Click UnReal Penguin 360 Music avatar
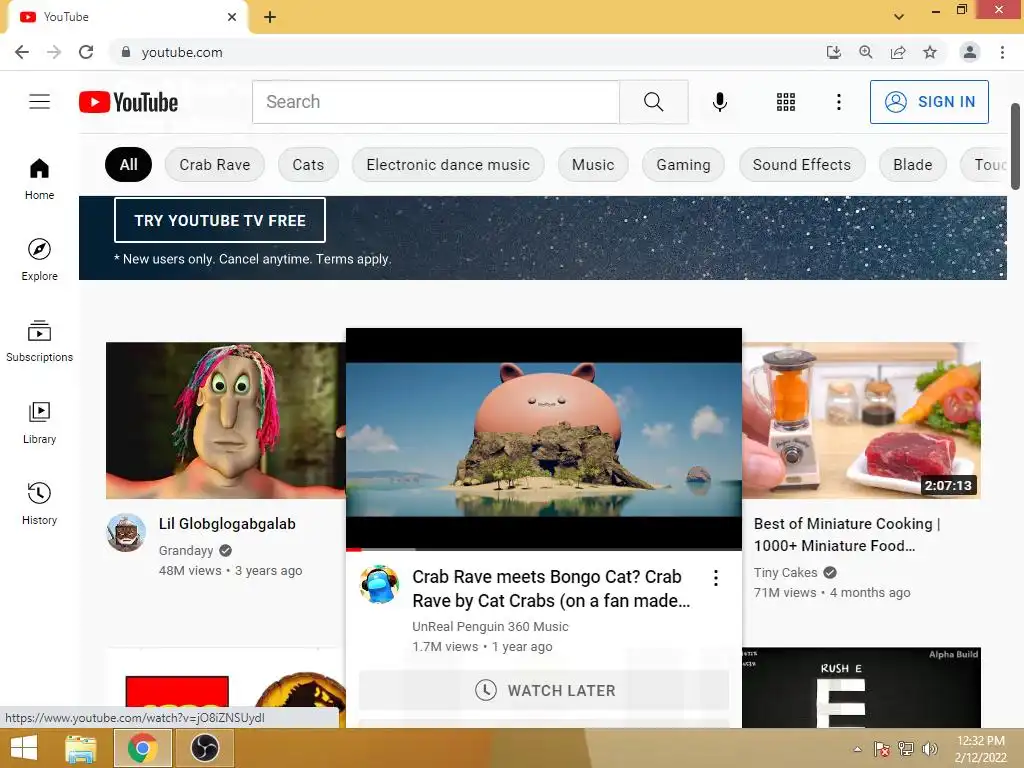1024x768 pixels. pyautogui.click(x=379, y=584)
